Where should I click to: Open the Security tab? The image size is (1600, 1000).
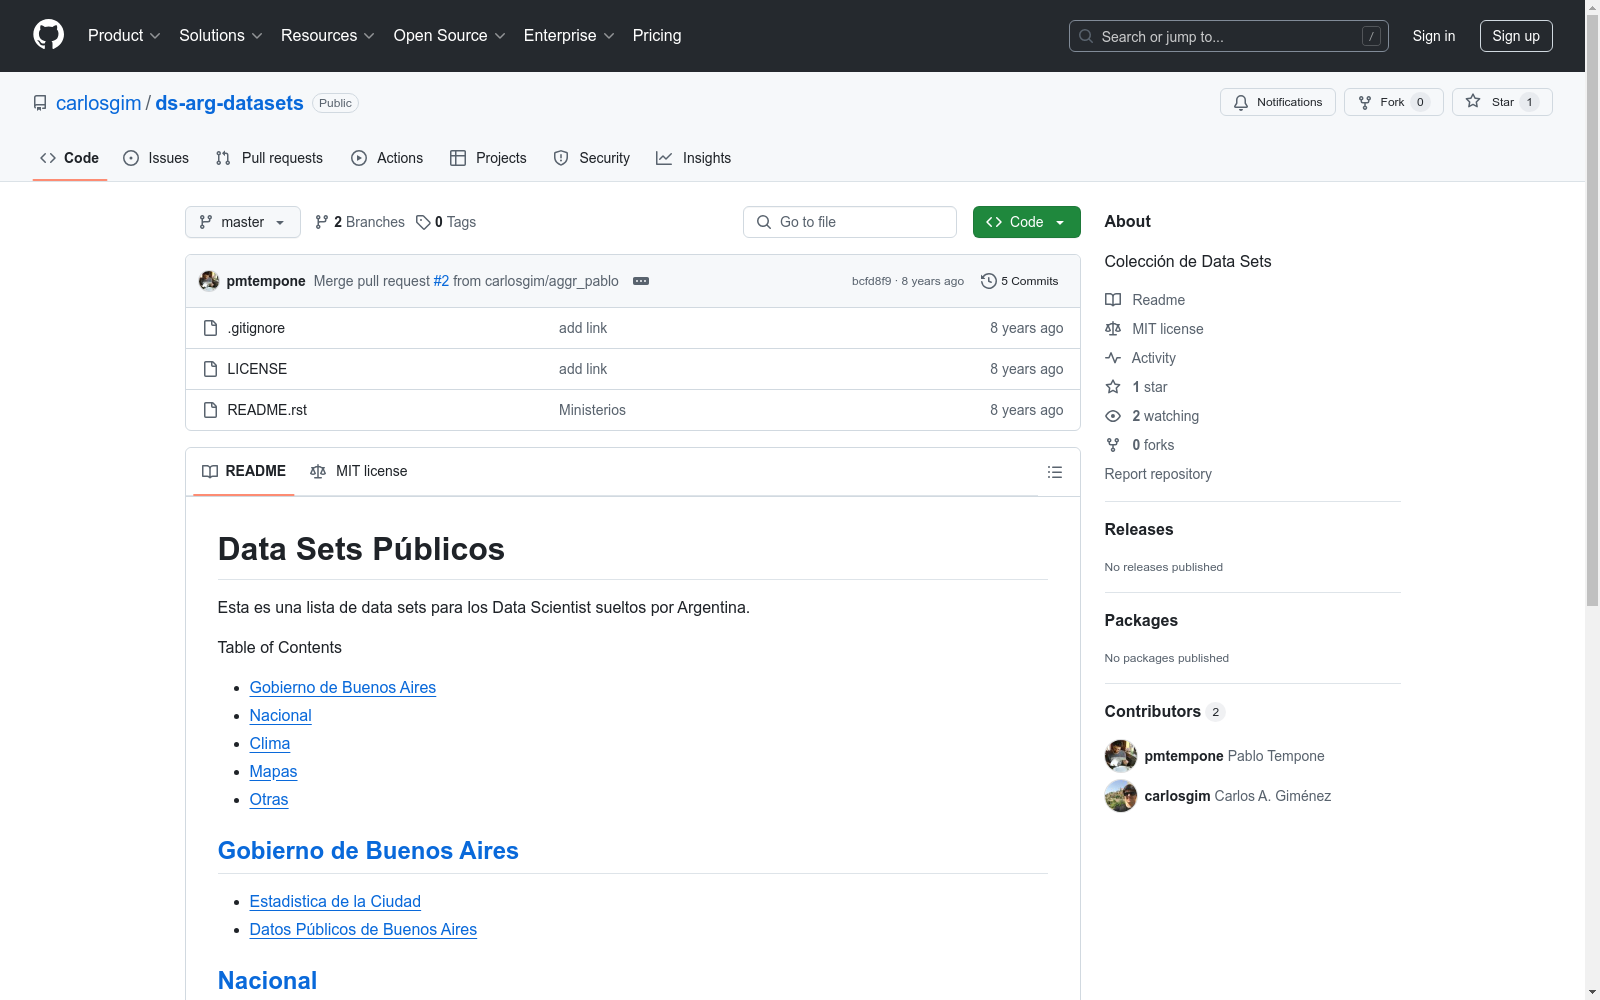coord(592,158)
